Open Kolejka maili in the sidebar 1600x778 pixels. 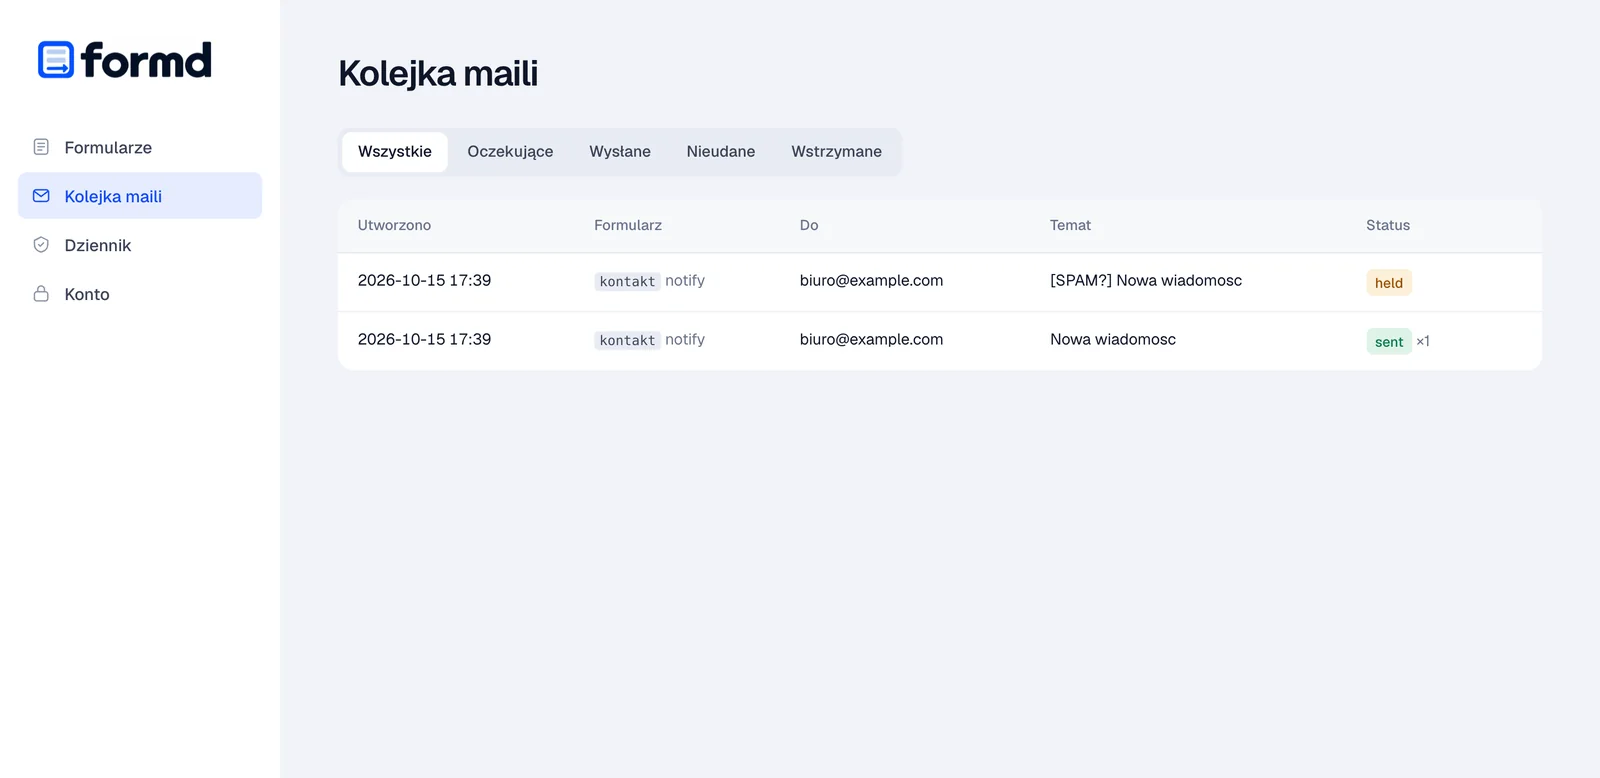coord(140,196)
